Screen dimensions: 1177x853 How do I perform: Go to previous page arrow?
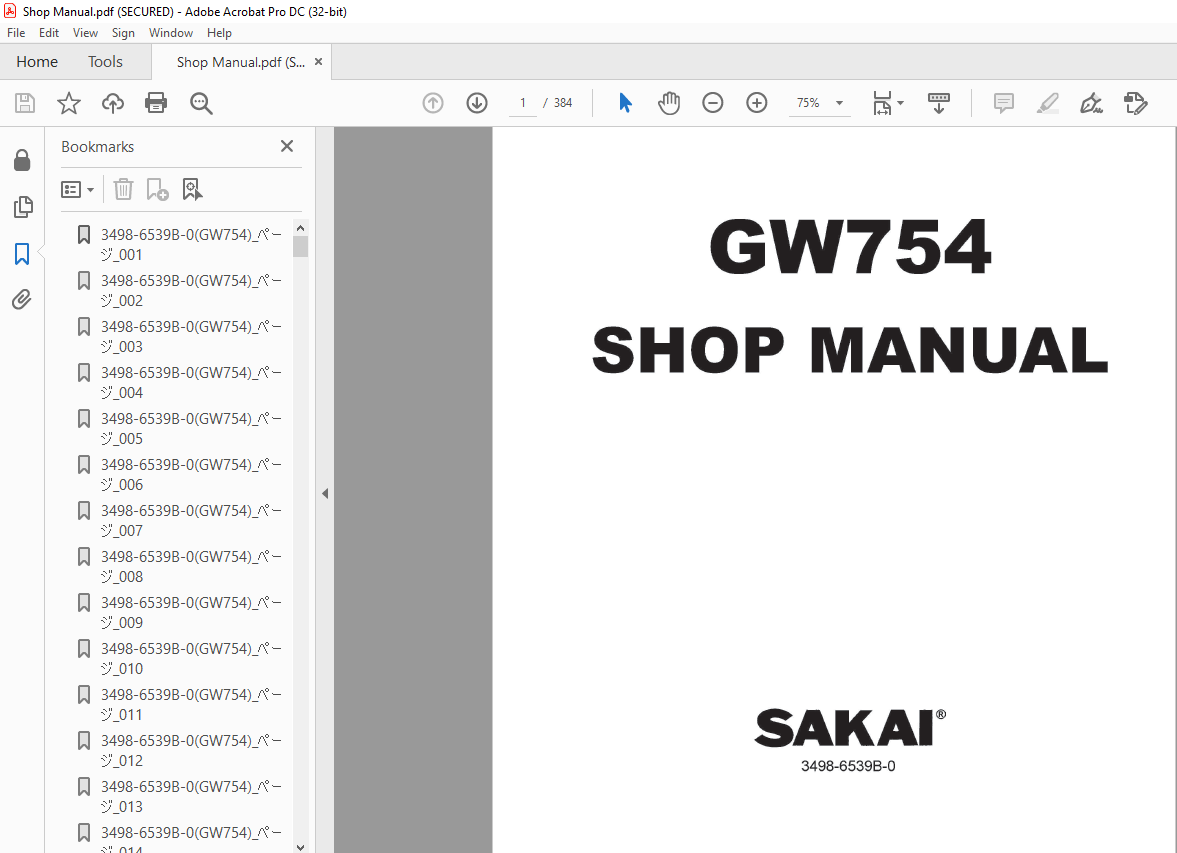point(433,103)
